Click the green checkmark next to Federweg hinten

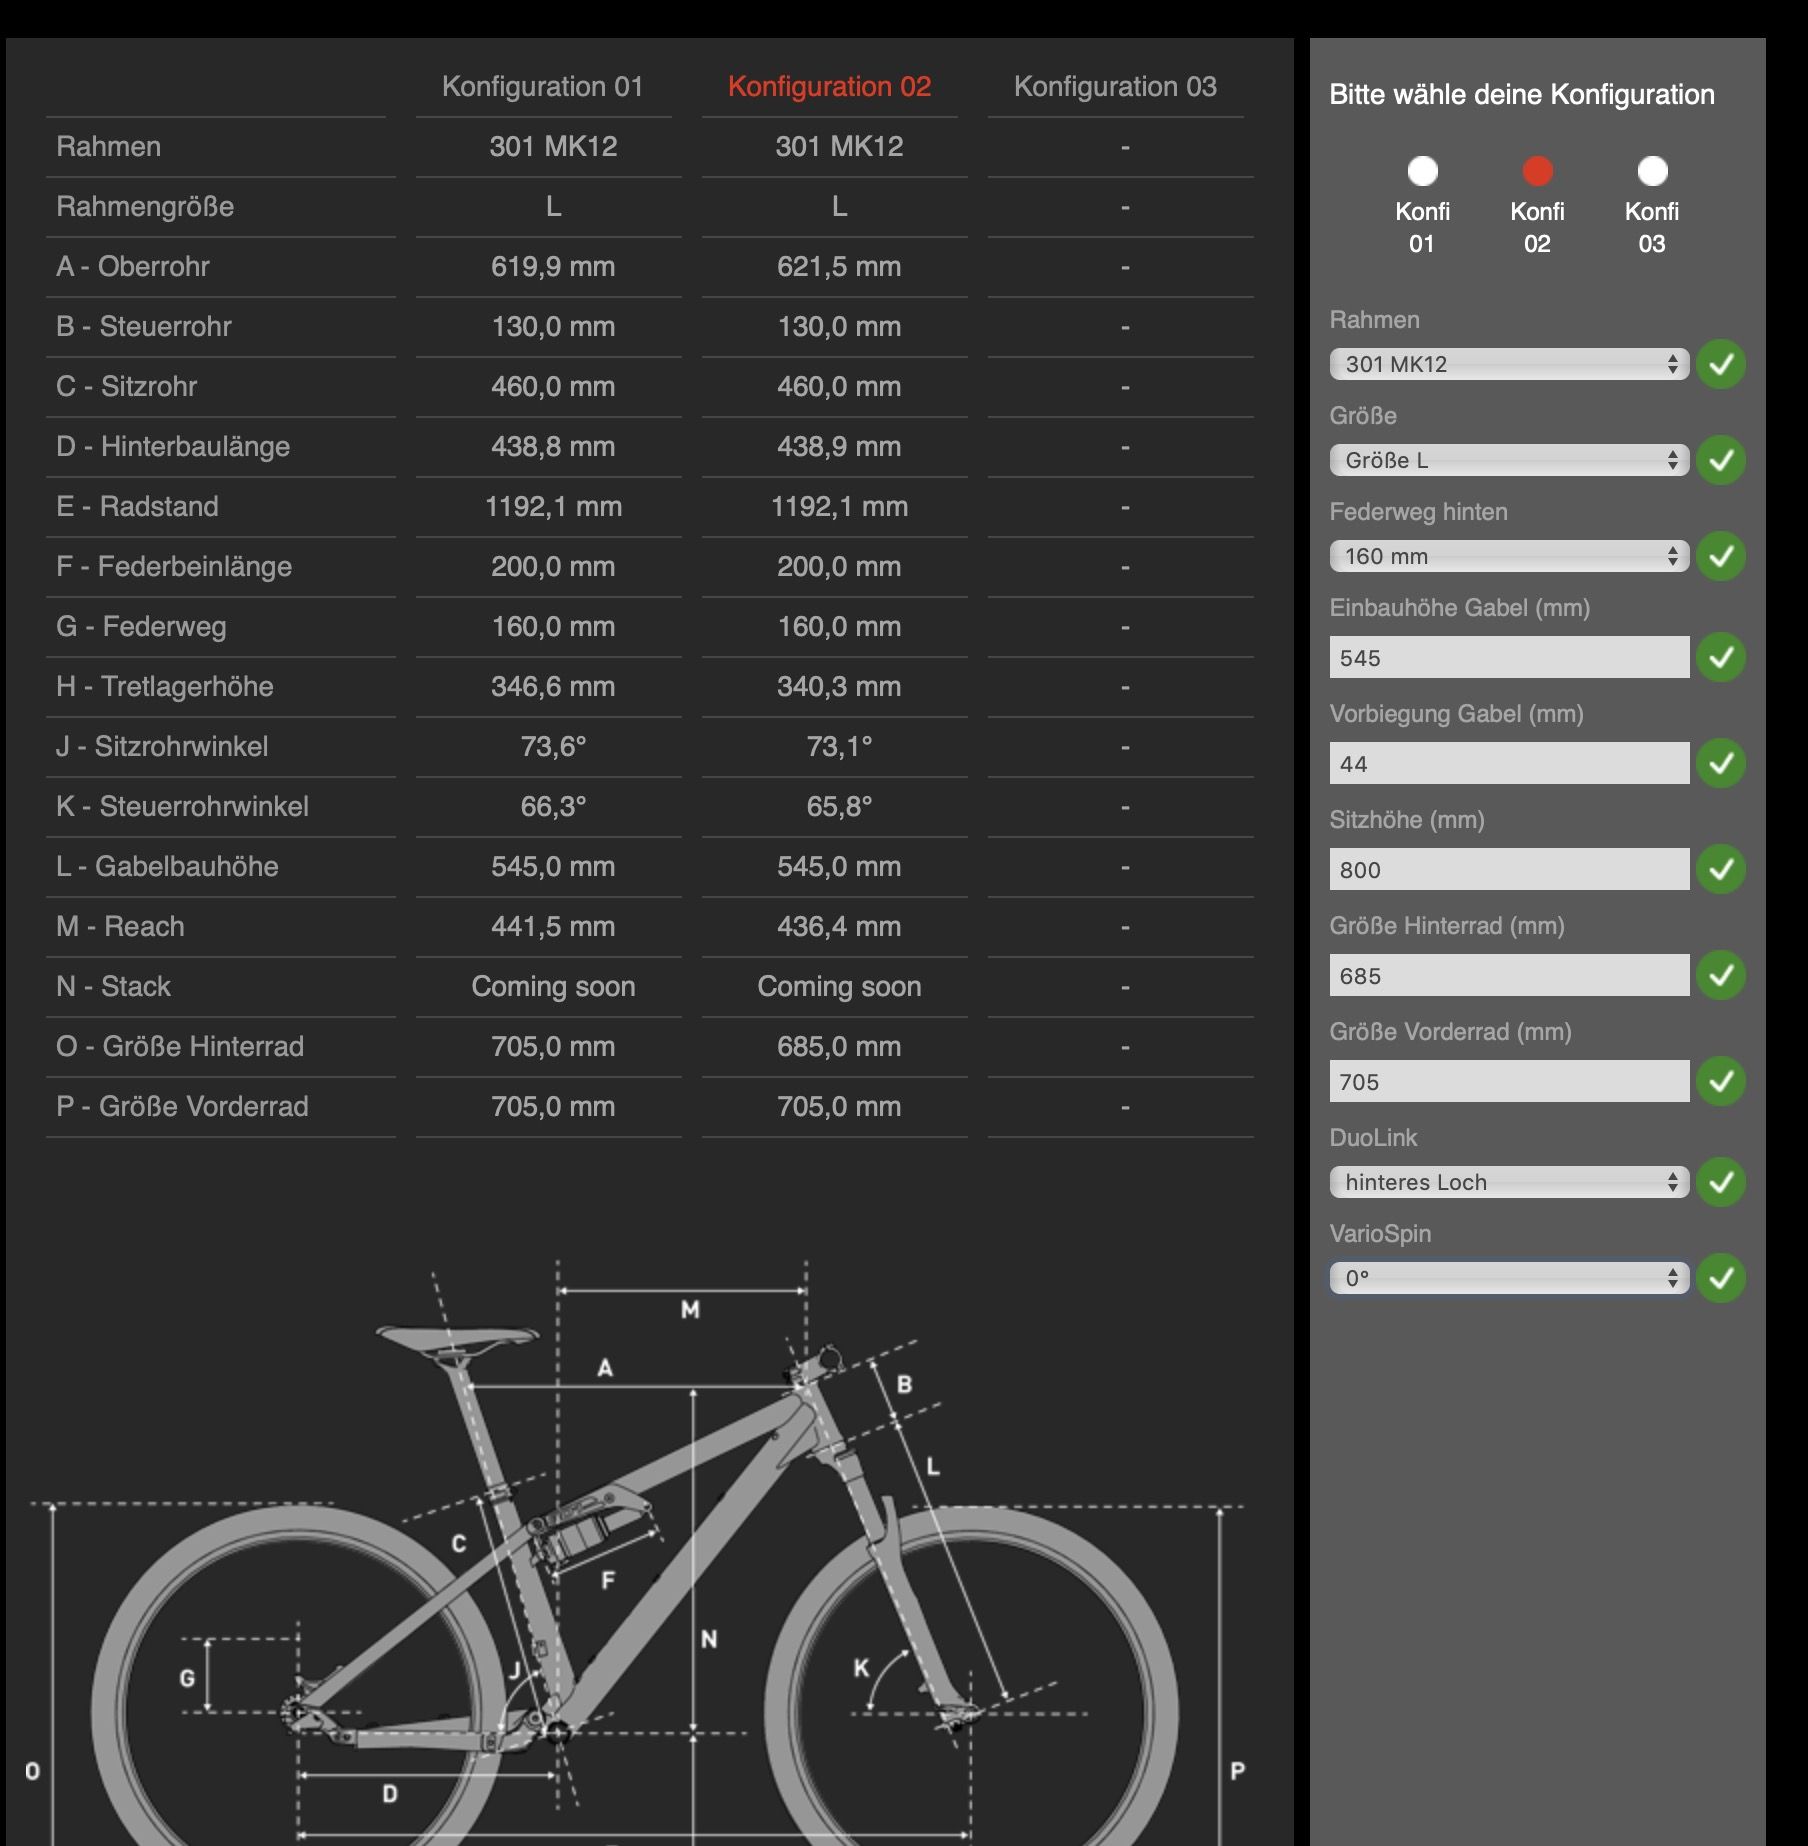click(1721, 556)
